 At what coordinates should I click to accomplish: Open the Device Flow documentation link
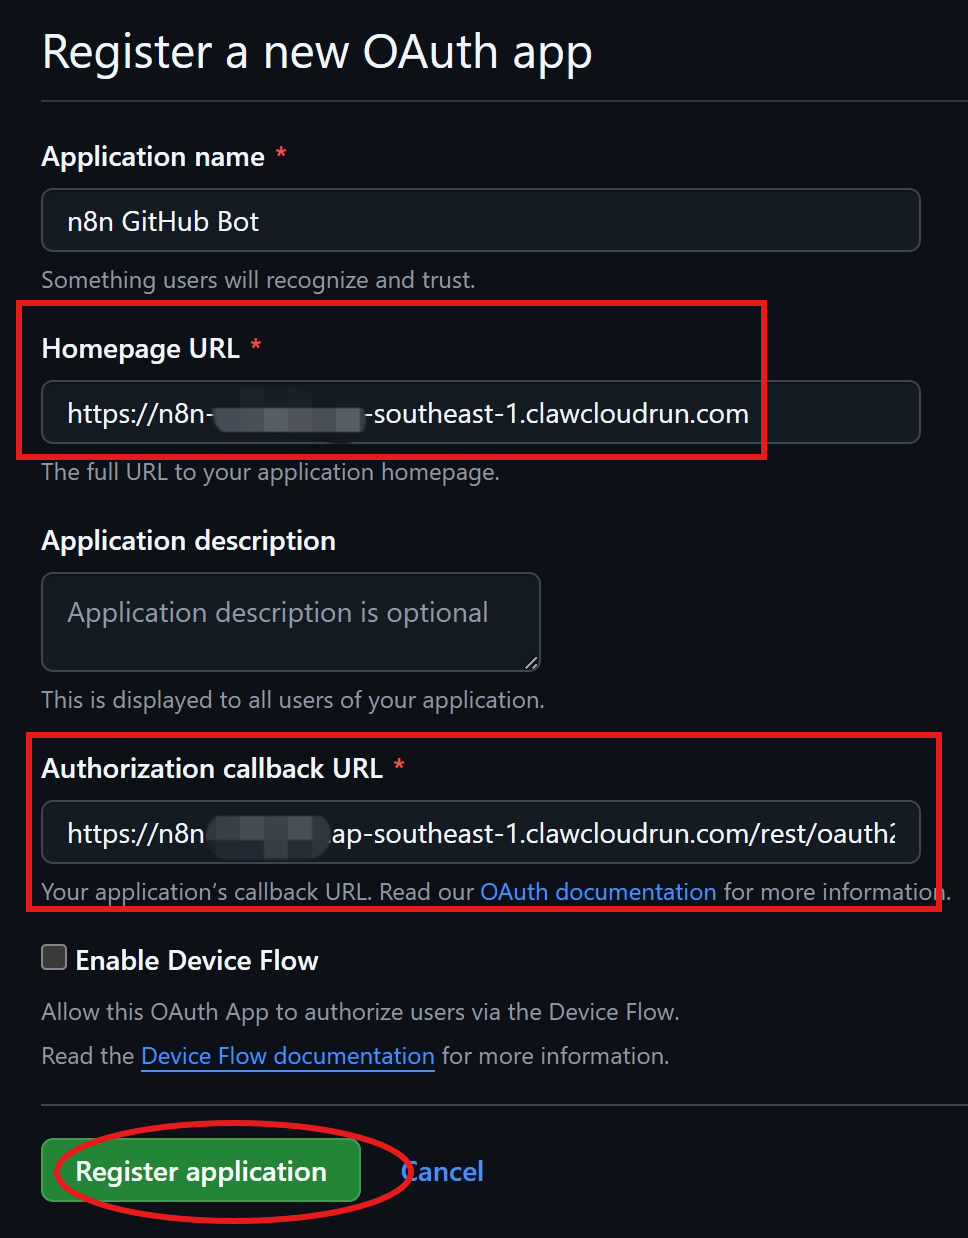pos(288,1056)
